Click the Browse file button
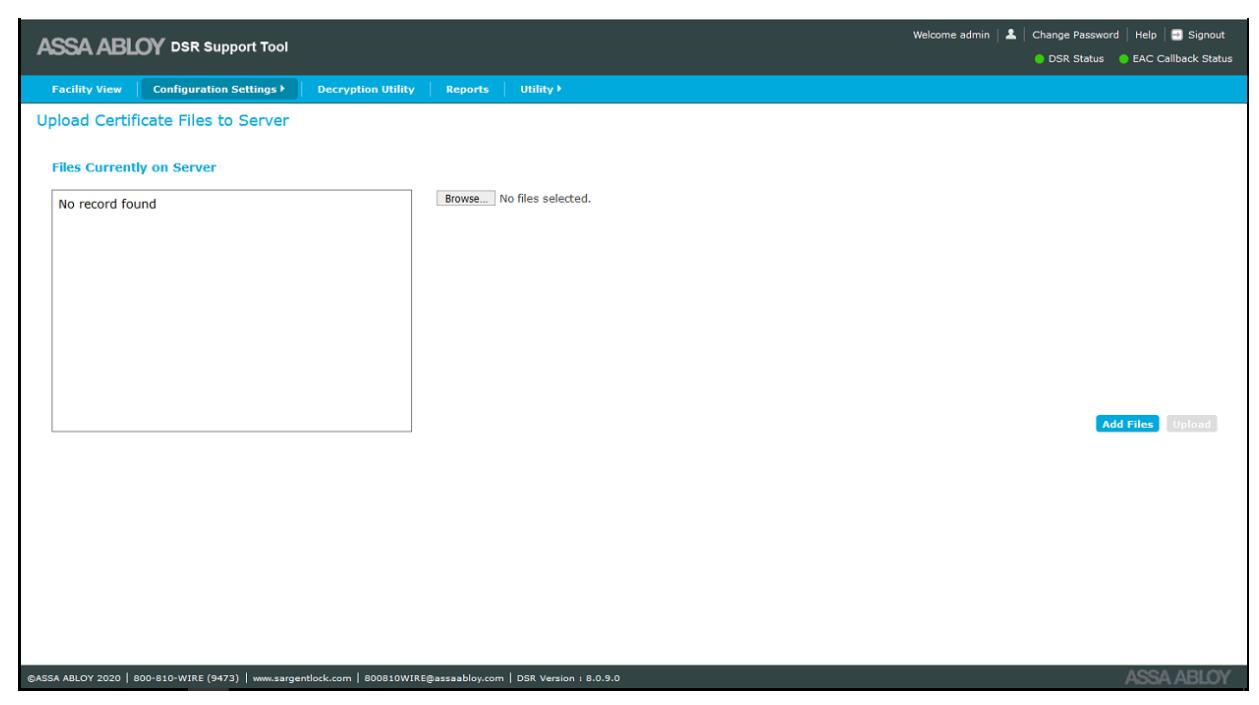The width and height of the screenshot is (1259, 705). (x=465, y=198)
